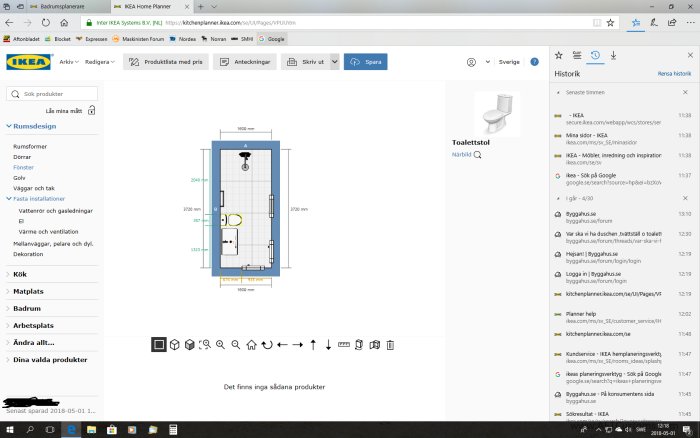Collapse the I går history group
Viewport: 700px width, 438px height.
(x=558, y=198)
